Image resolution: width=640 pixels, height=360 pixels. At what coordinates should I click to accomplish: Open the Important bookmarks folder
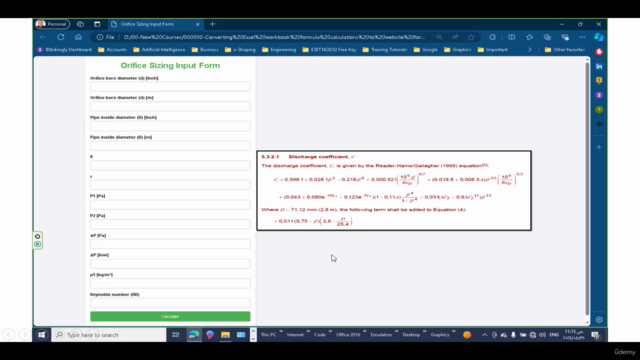tap(493, 50)
